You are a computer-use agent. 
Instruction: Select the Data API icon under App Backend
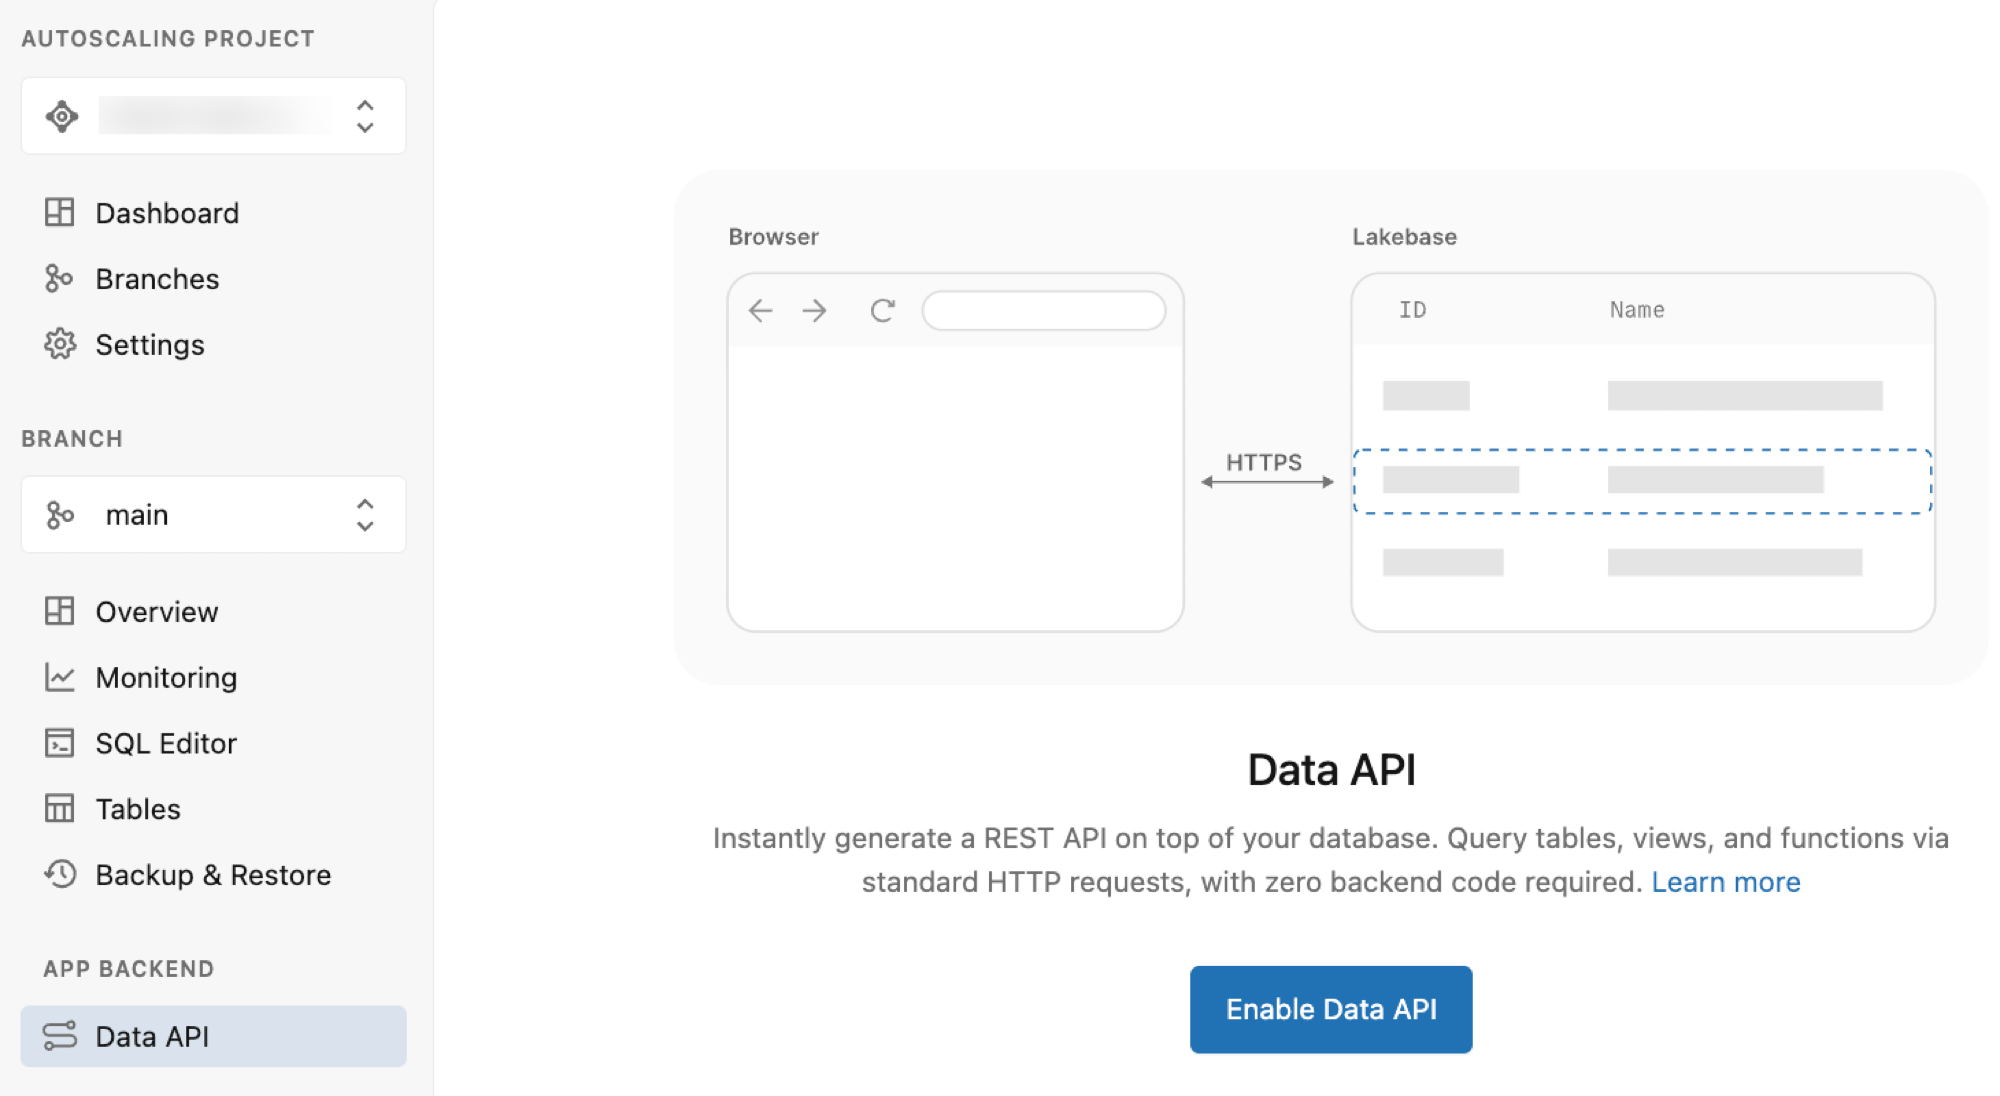coord(60,1037)
